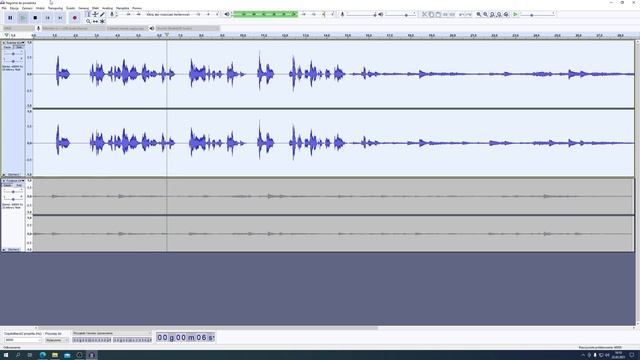Viewport: 640px width, 360px height.
Task: Click the Undo icon
Action: point(461,14)
